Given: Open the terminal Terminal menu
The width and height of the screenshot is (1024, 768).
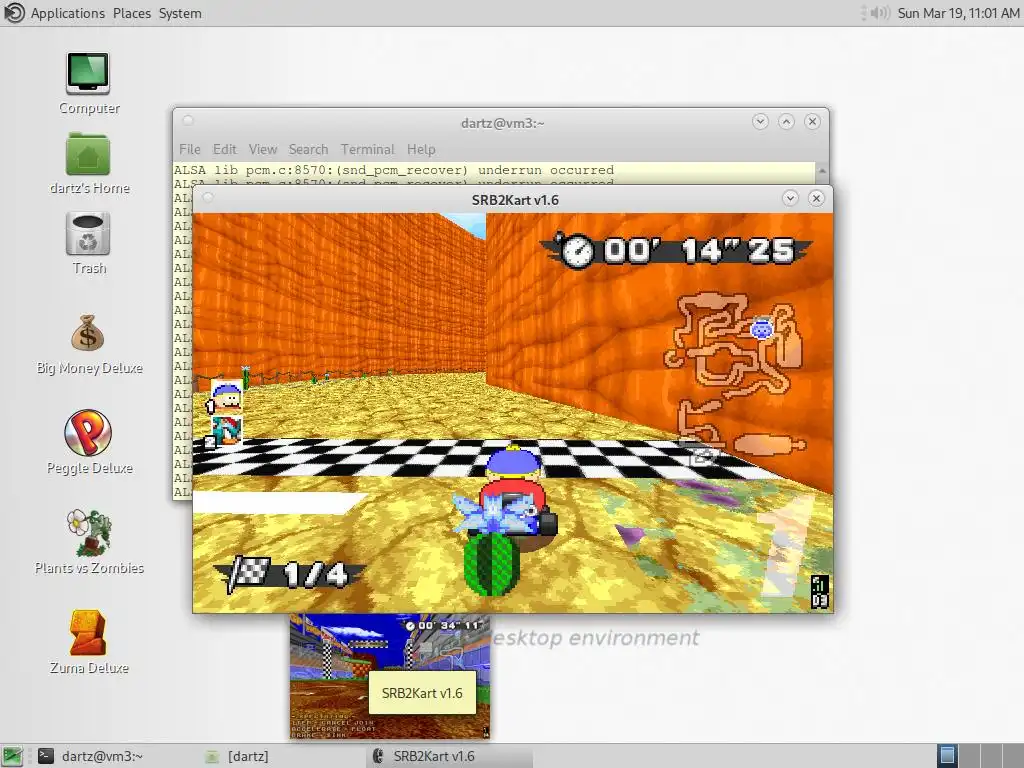Looking at the screenshot, I should tap(367, 150).
